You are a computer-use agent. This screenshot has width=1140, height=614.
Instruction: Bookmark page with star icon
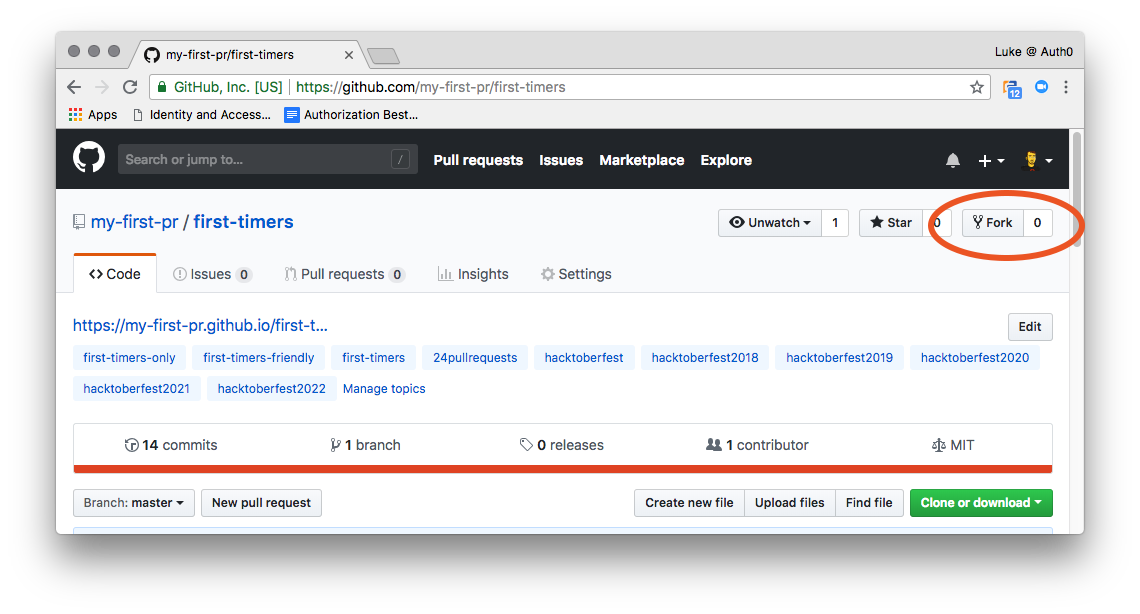(x=976, y=87)
